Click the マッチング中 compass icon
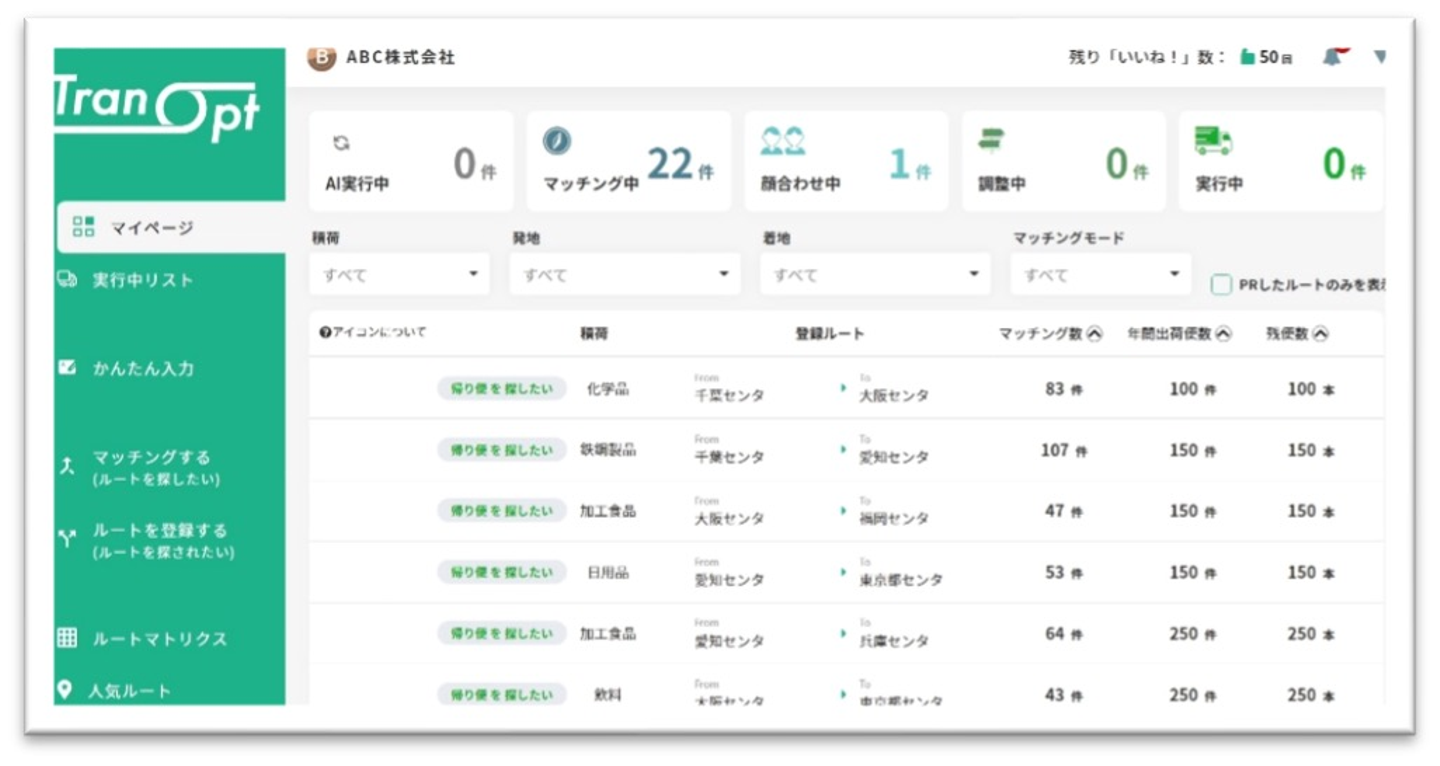The height and width of the screenshot is (766, 1440). (x=557, y=141)
